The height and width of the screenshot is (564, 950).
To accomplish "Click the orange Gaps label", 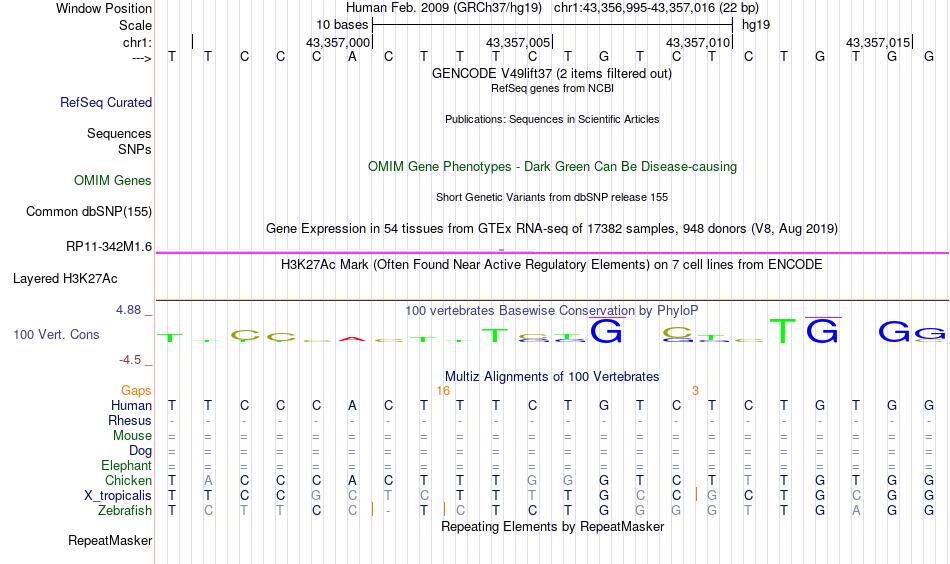I will coord(136,391).
